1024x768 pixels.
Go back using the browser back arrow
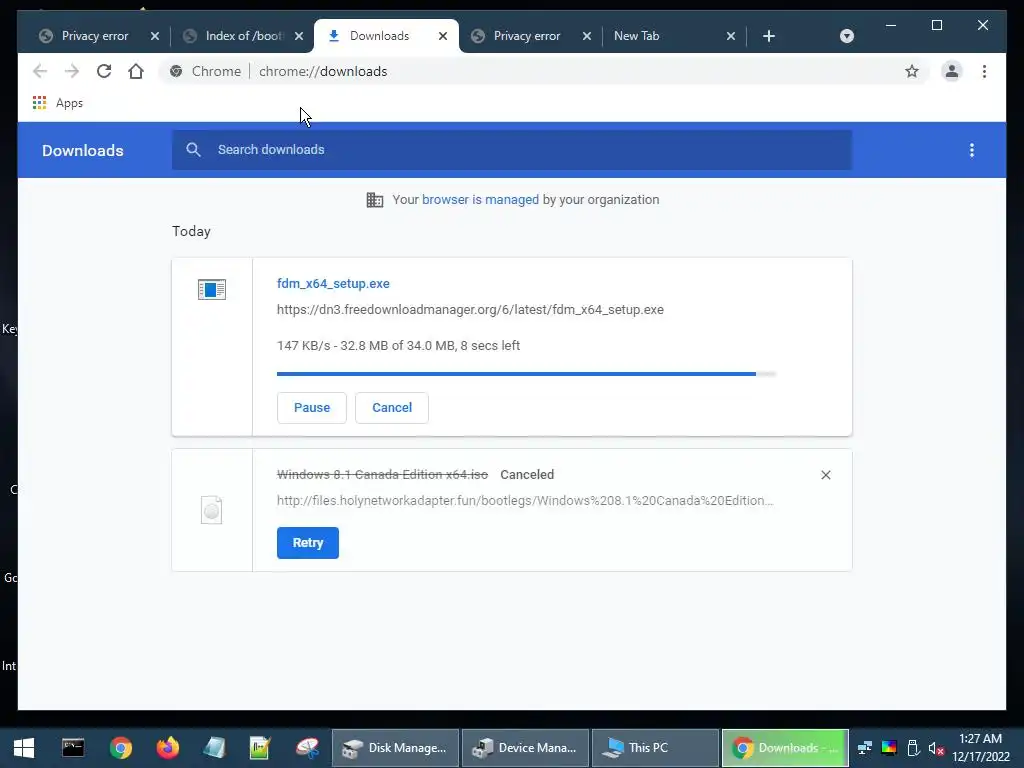[x=40, y=71]
